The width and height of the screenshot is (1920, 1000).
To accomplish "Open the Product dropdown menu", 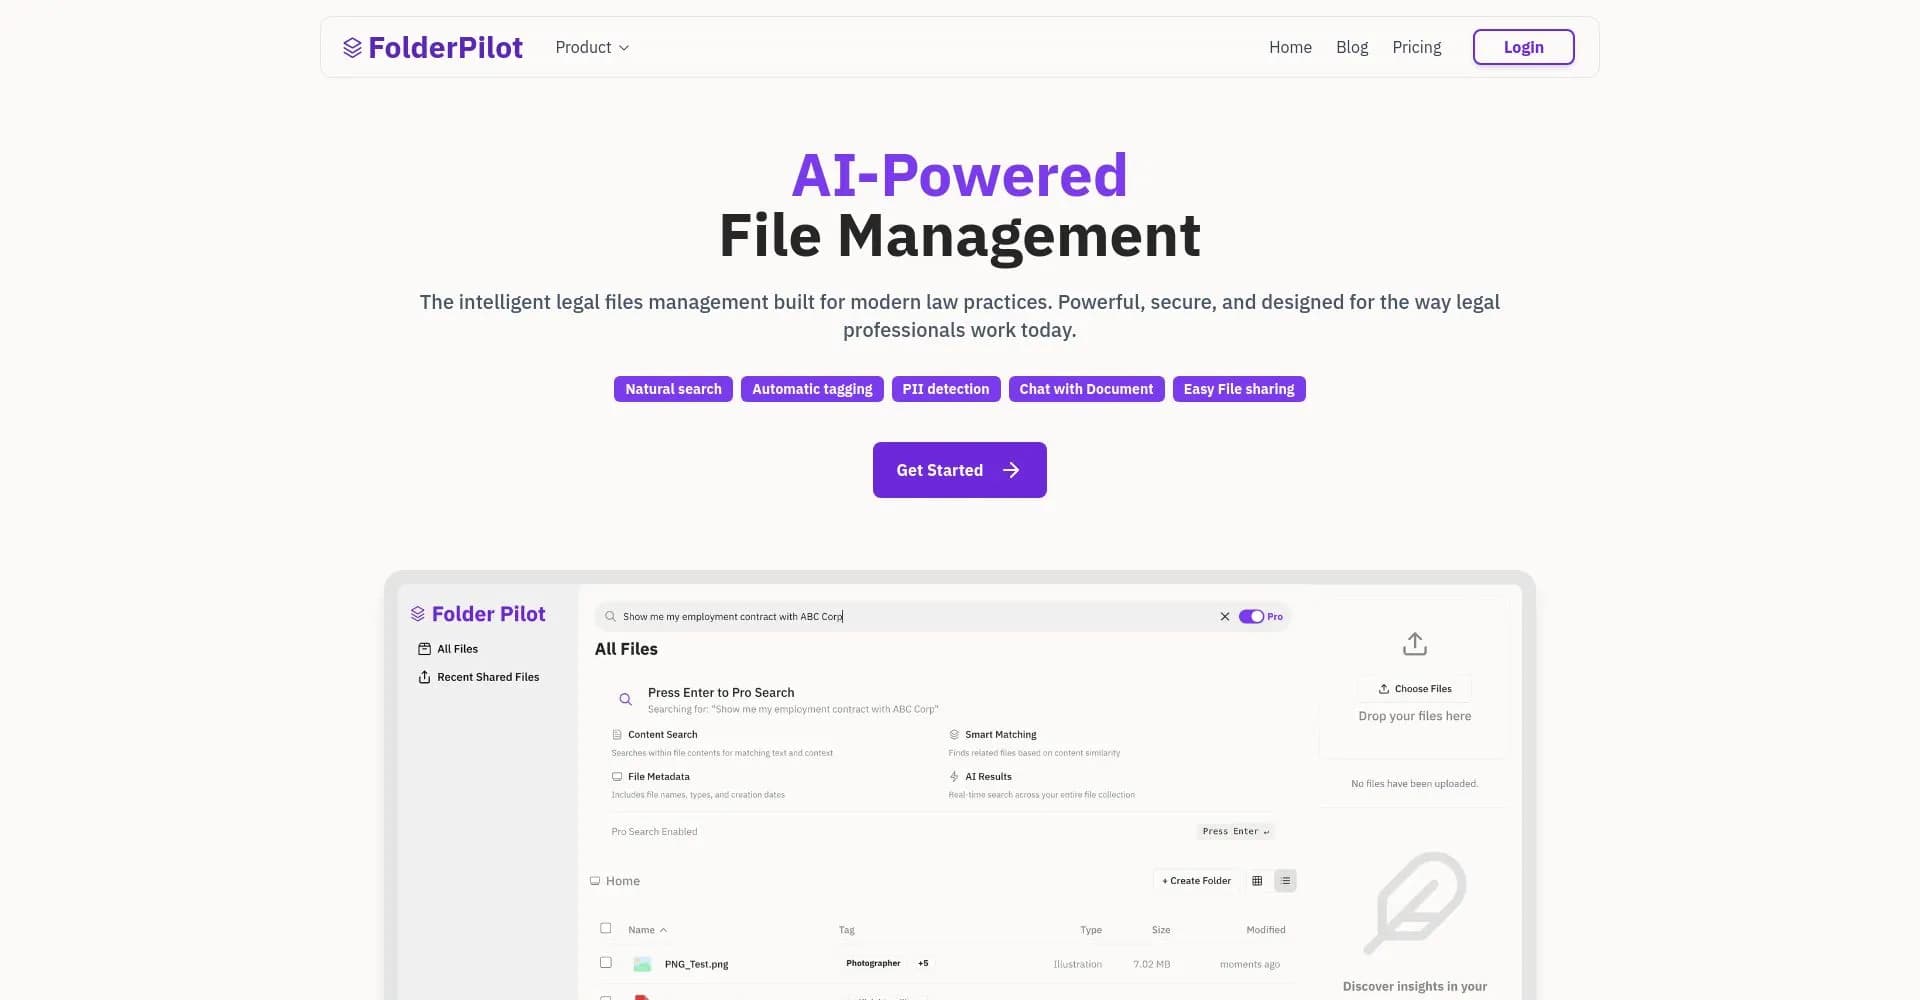I will (591, 47).
